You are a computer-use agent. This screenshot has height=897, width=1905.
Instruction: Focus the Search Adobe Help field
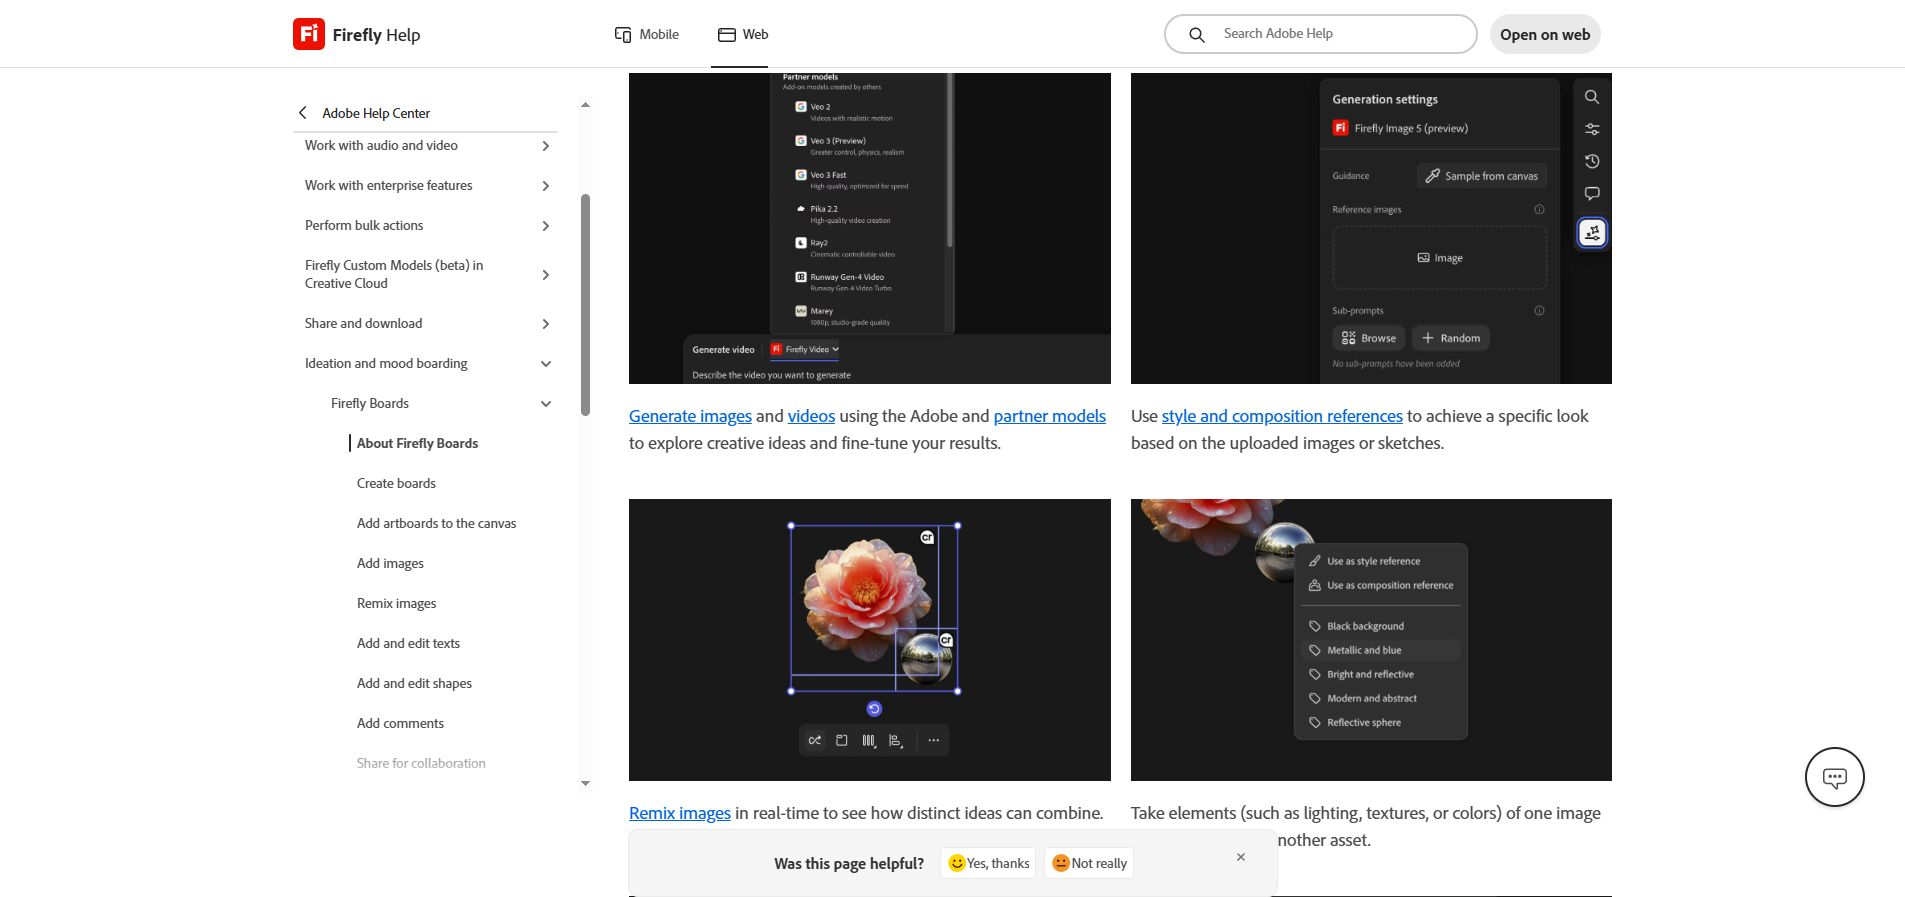pos(1320,34)
